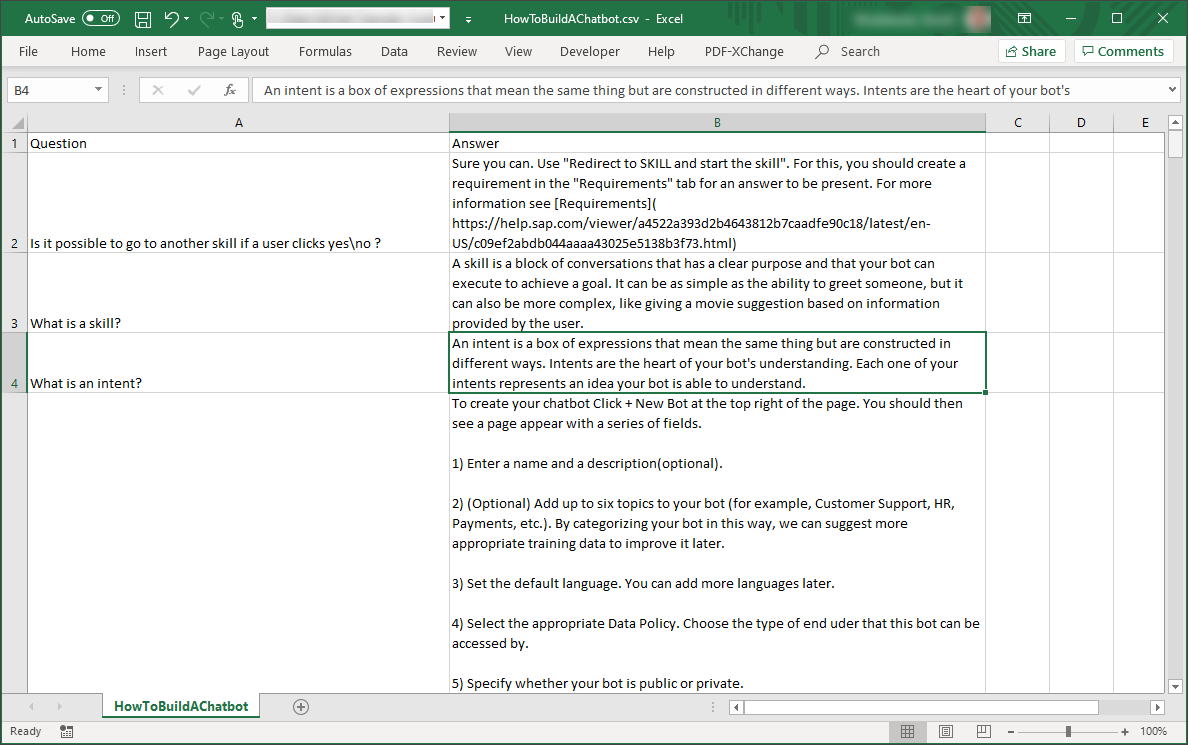Select column D header
This screenshot has height=745, width=1188.
(1081, 123)
